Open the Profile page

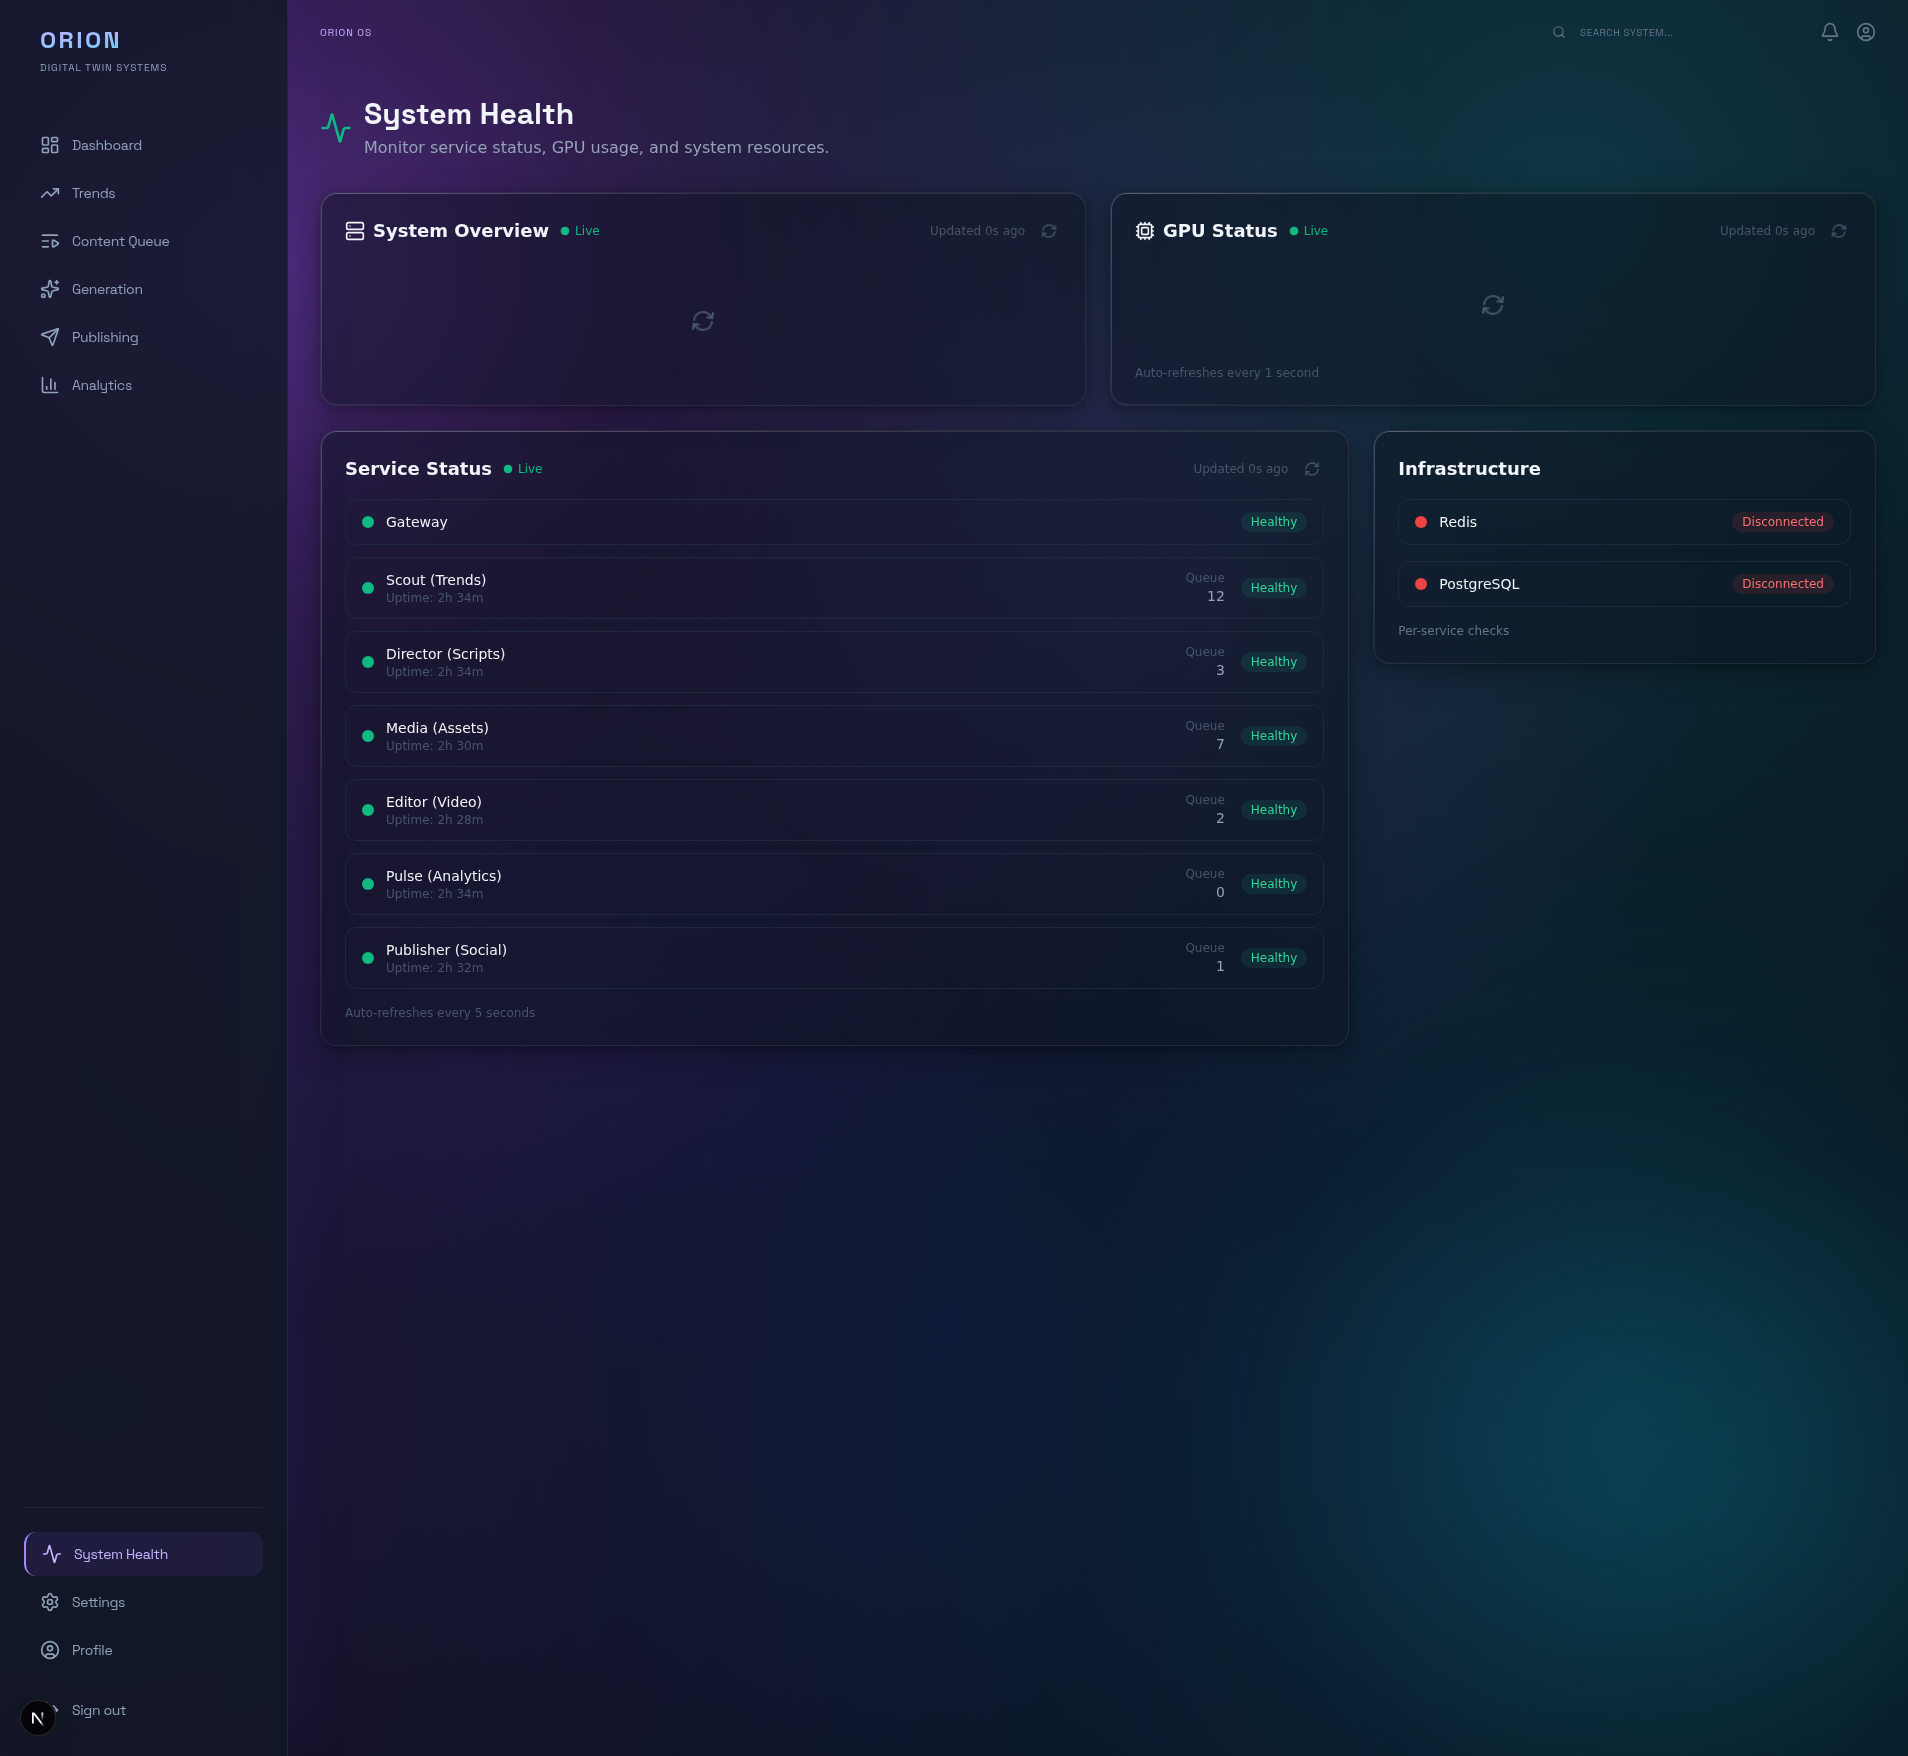(x=91, y=1650)
